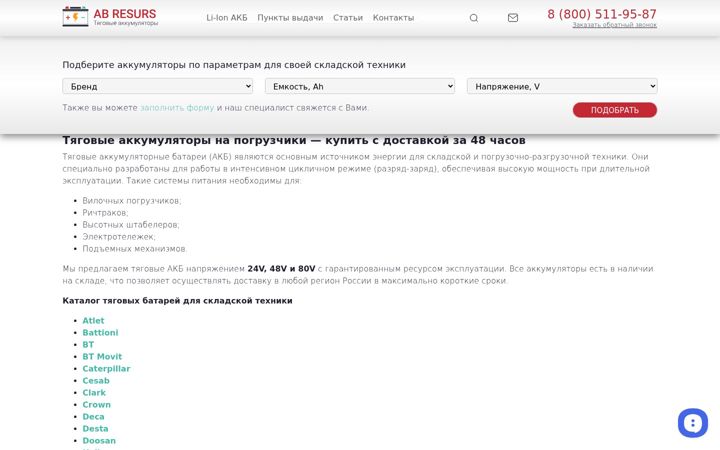Viewport: 720px width, 450px height.
Task: Call phone number 8 (800) 511-95-87
Action: click(602, 14)
